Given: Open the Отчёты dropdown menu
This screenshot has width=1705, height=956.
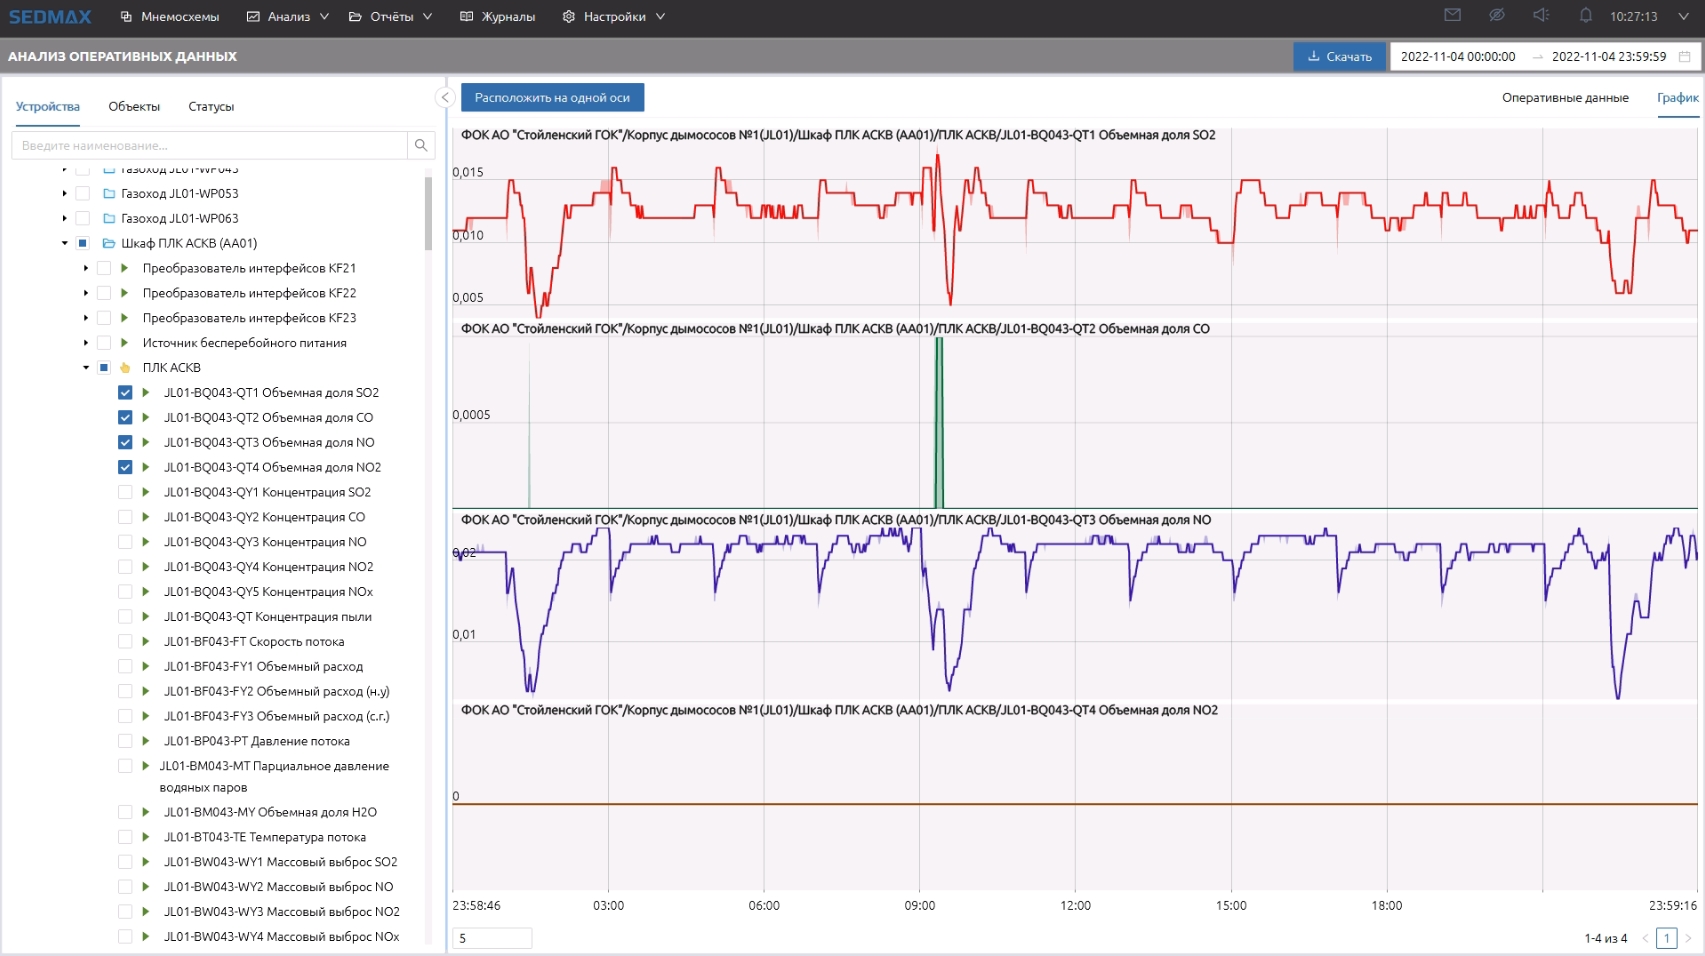Looking at the screenshot, I should pos(390,17).
